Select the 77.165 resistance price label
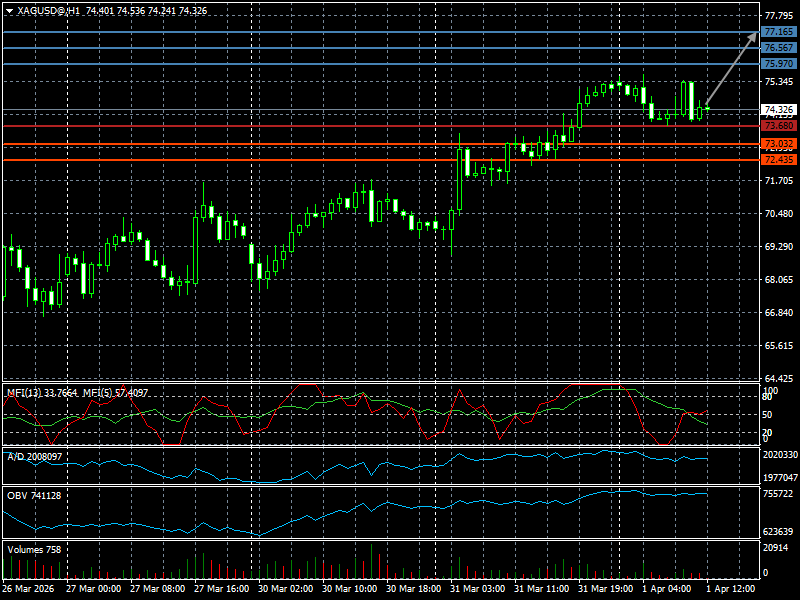The image size is (800, 600). click(x=778, y=32)
